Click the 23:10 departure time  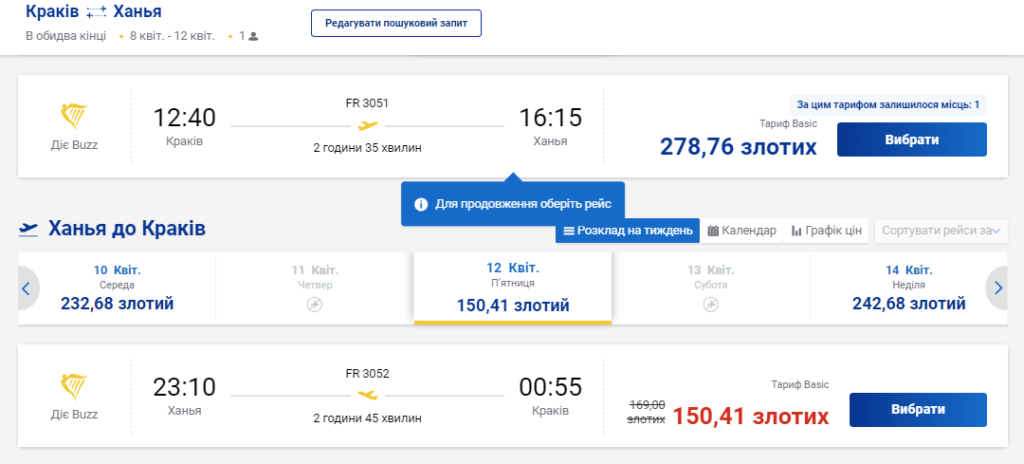point(184,388)
